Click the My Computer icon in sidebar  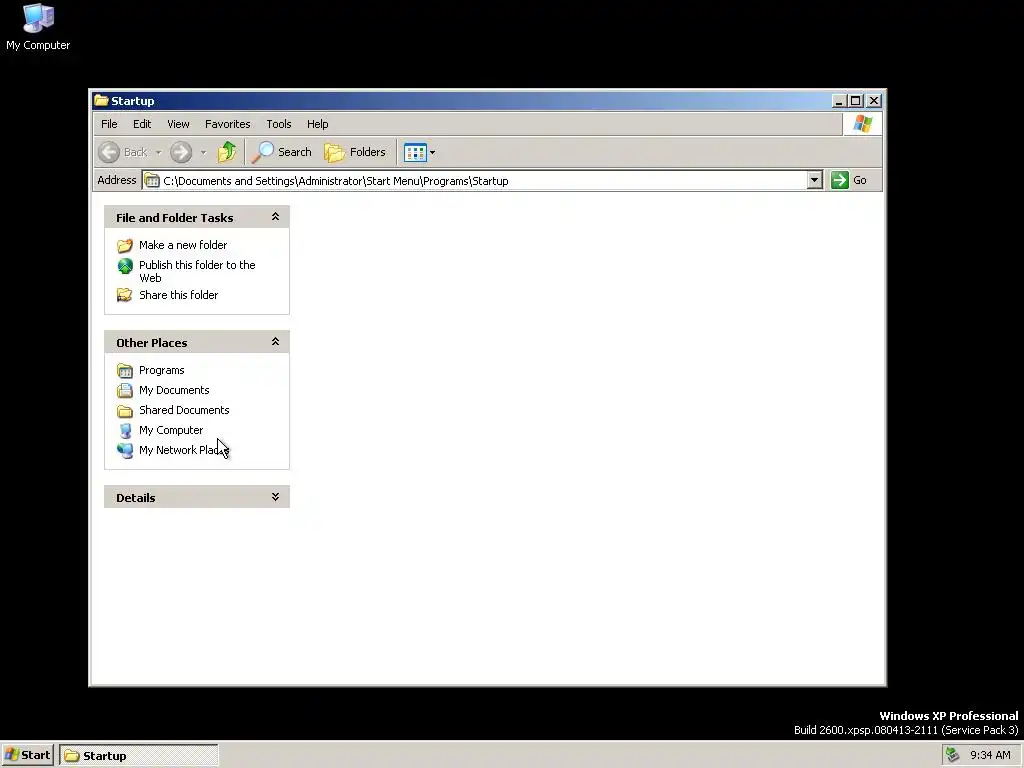point(125,430)
